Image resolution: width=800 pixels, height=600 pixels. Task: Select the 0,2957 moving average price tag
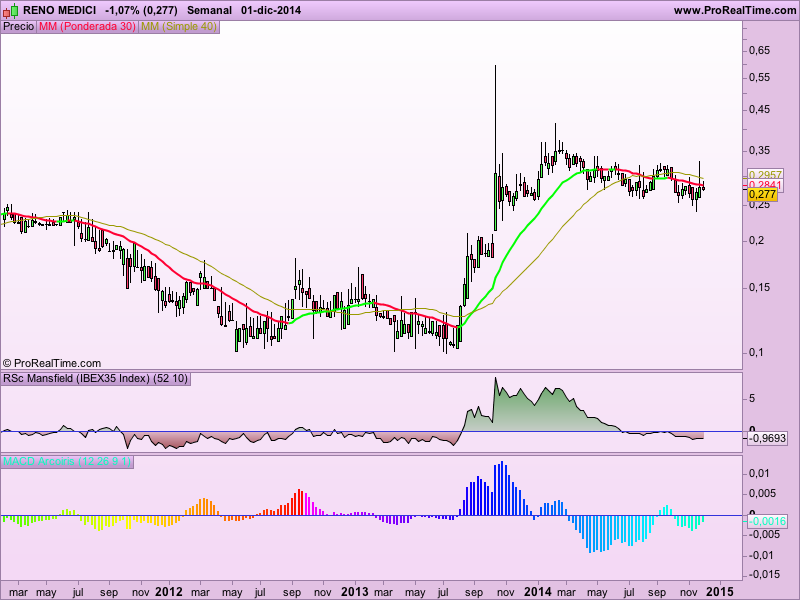(765, 174)
